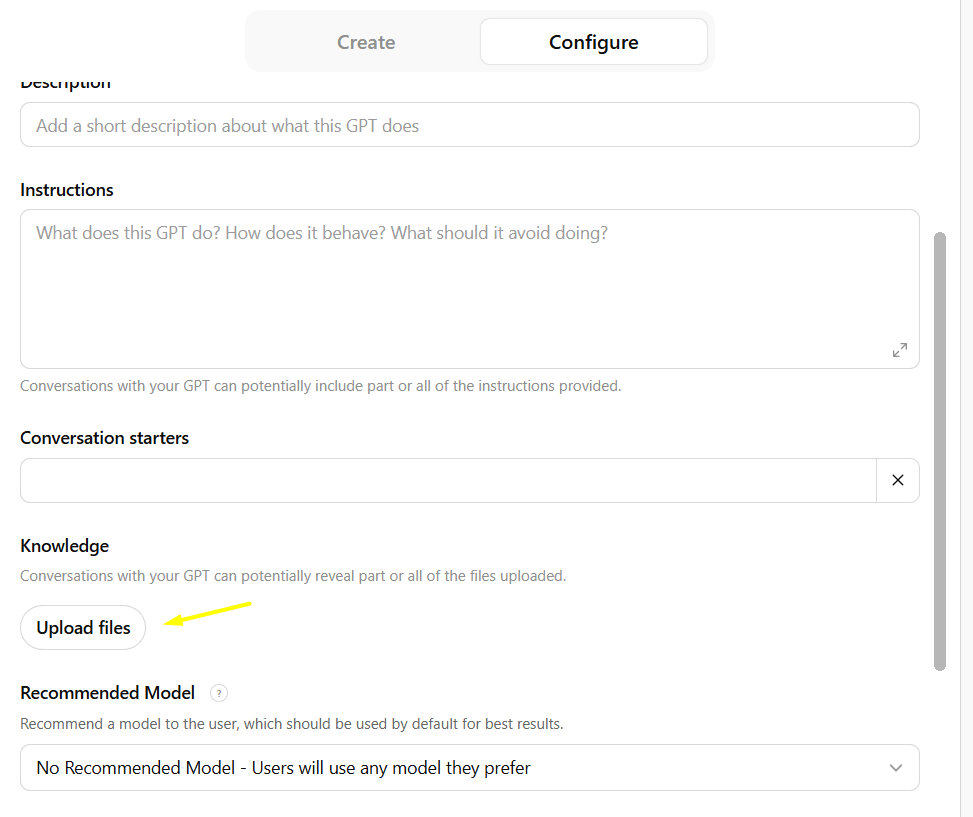Focus the Description input field
Image resolution: width=973 pixels, height=817 pixels.
[470, 125]
